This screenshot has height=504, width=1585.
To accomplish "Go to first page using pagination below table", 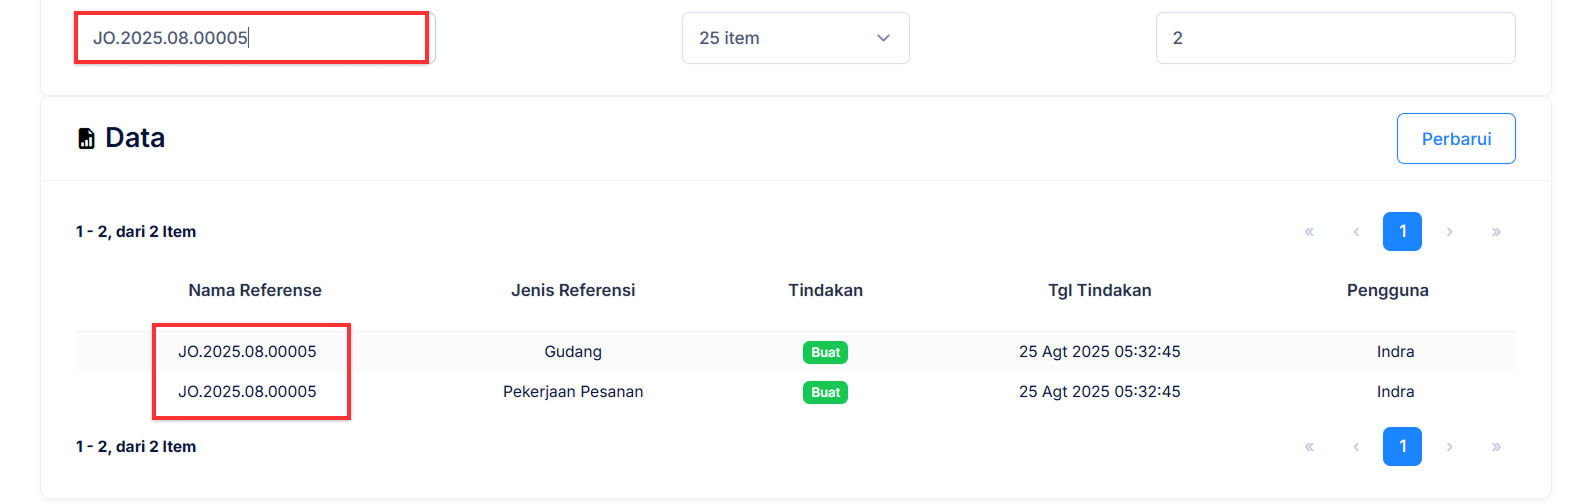I will pos(1309,447).
